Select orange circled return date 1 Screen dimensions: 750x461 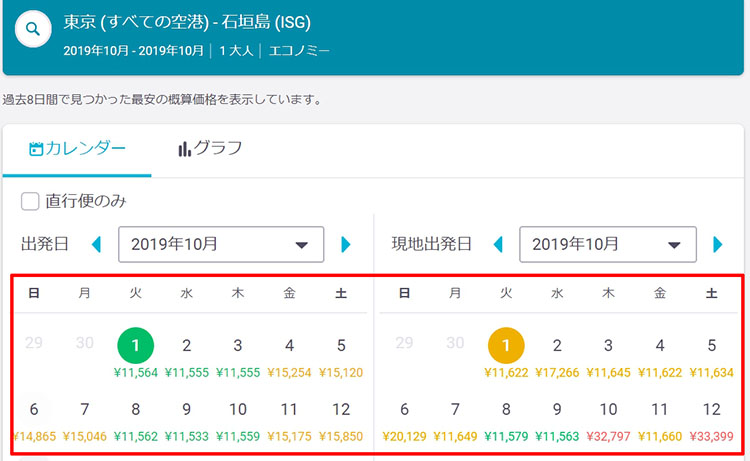pyautogui.click(x=506, y=345)
